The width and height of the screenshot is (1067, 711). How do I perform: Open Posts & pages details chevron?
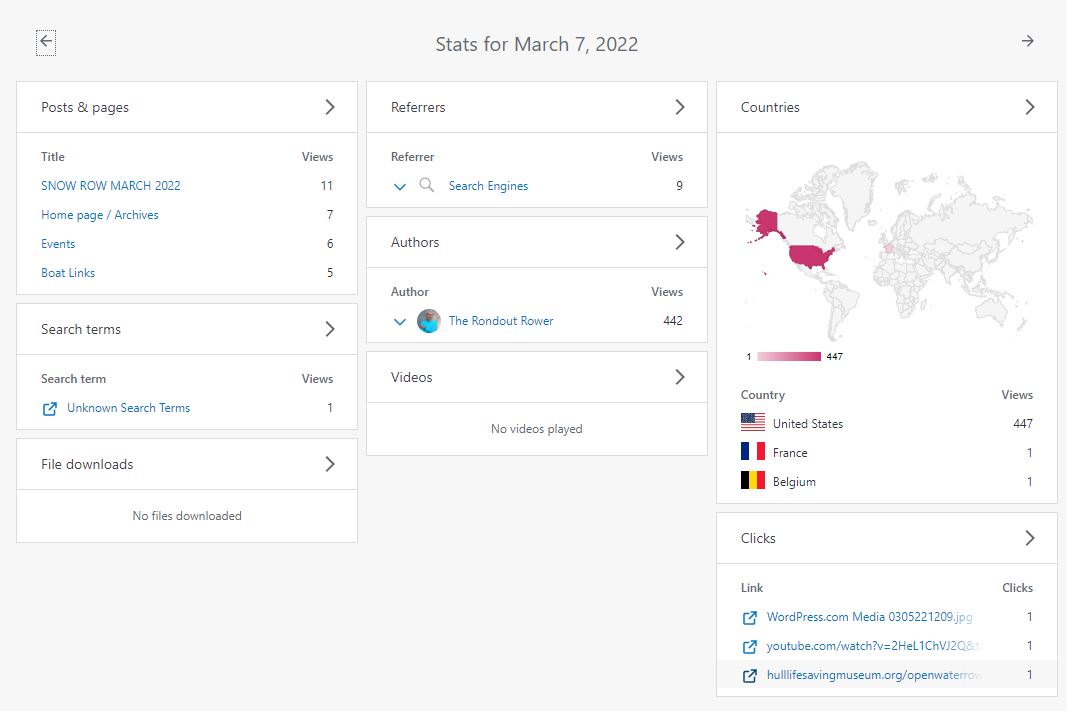(x=330, y=107)
